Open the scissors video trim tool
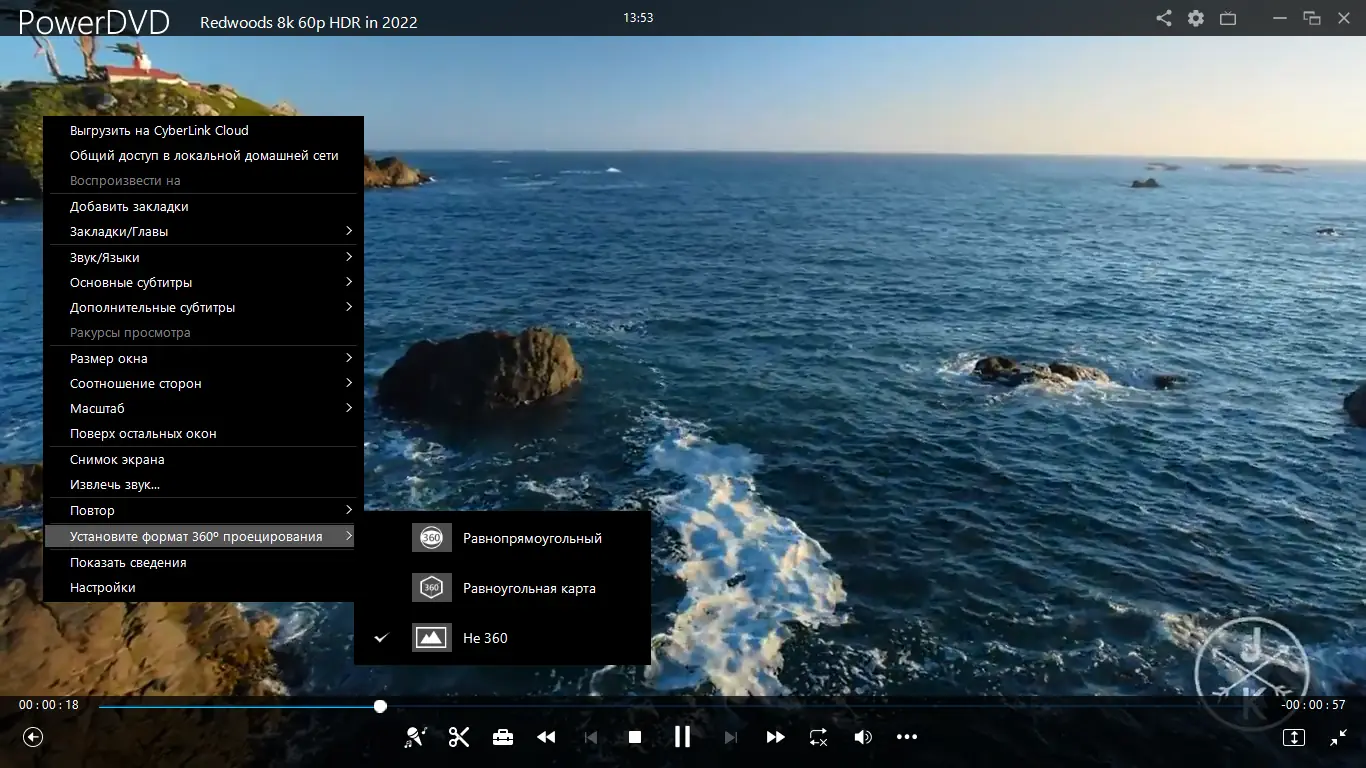This screenshot has width=1366, height=768. click(459, 737)
